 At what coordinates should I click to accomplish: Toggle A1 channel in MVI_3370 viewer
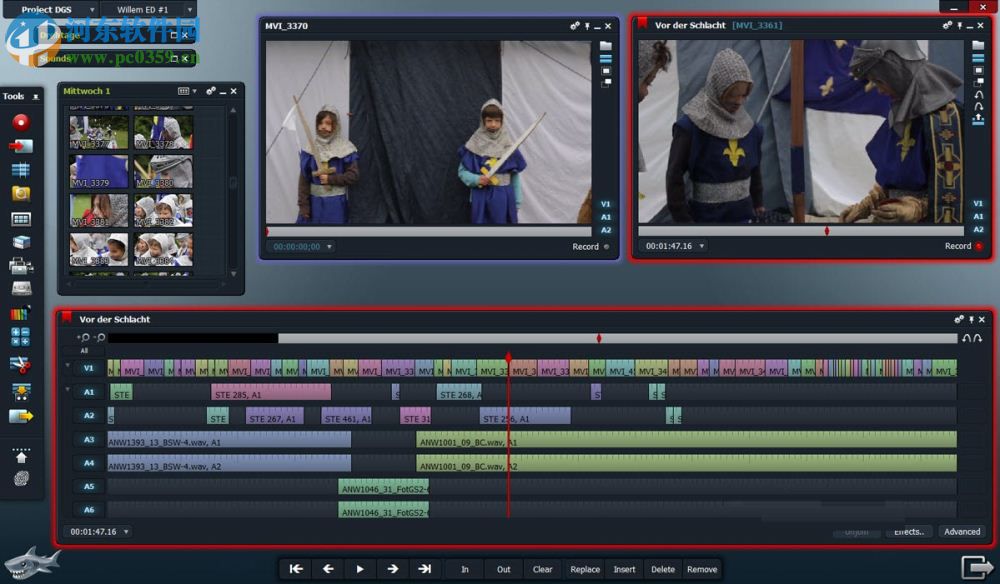pyautogui.click(x=606, y=217)
